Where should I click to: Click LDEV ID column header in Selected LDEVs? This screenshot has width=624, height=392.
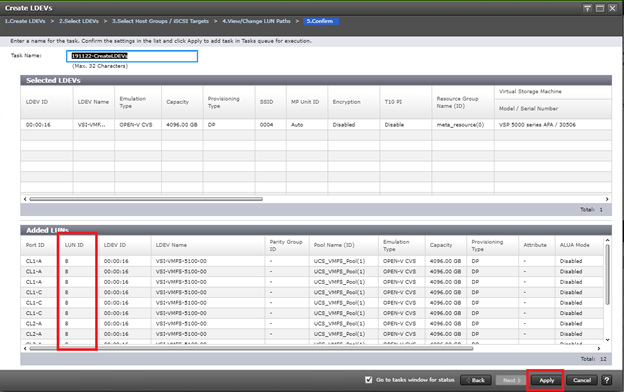pyautogui.click(x=47, y=102)
